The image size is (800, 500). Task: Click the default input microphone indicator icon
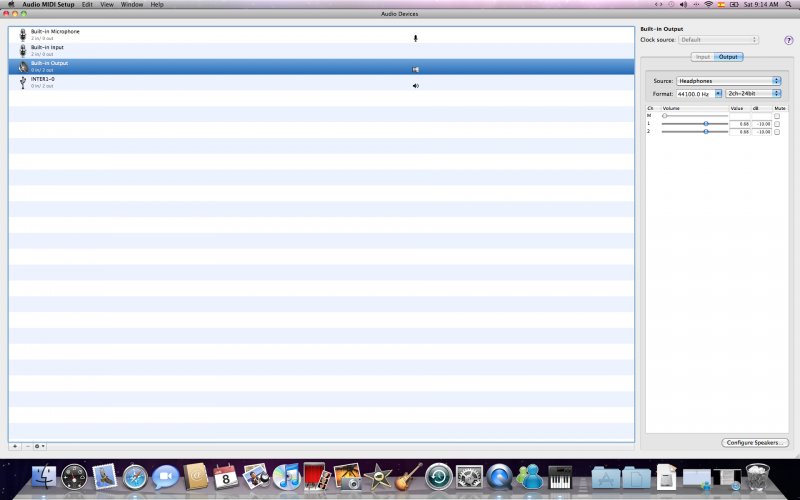[x=415, y=38]
